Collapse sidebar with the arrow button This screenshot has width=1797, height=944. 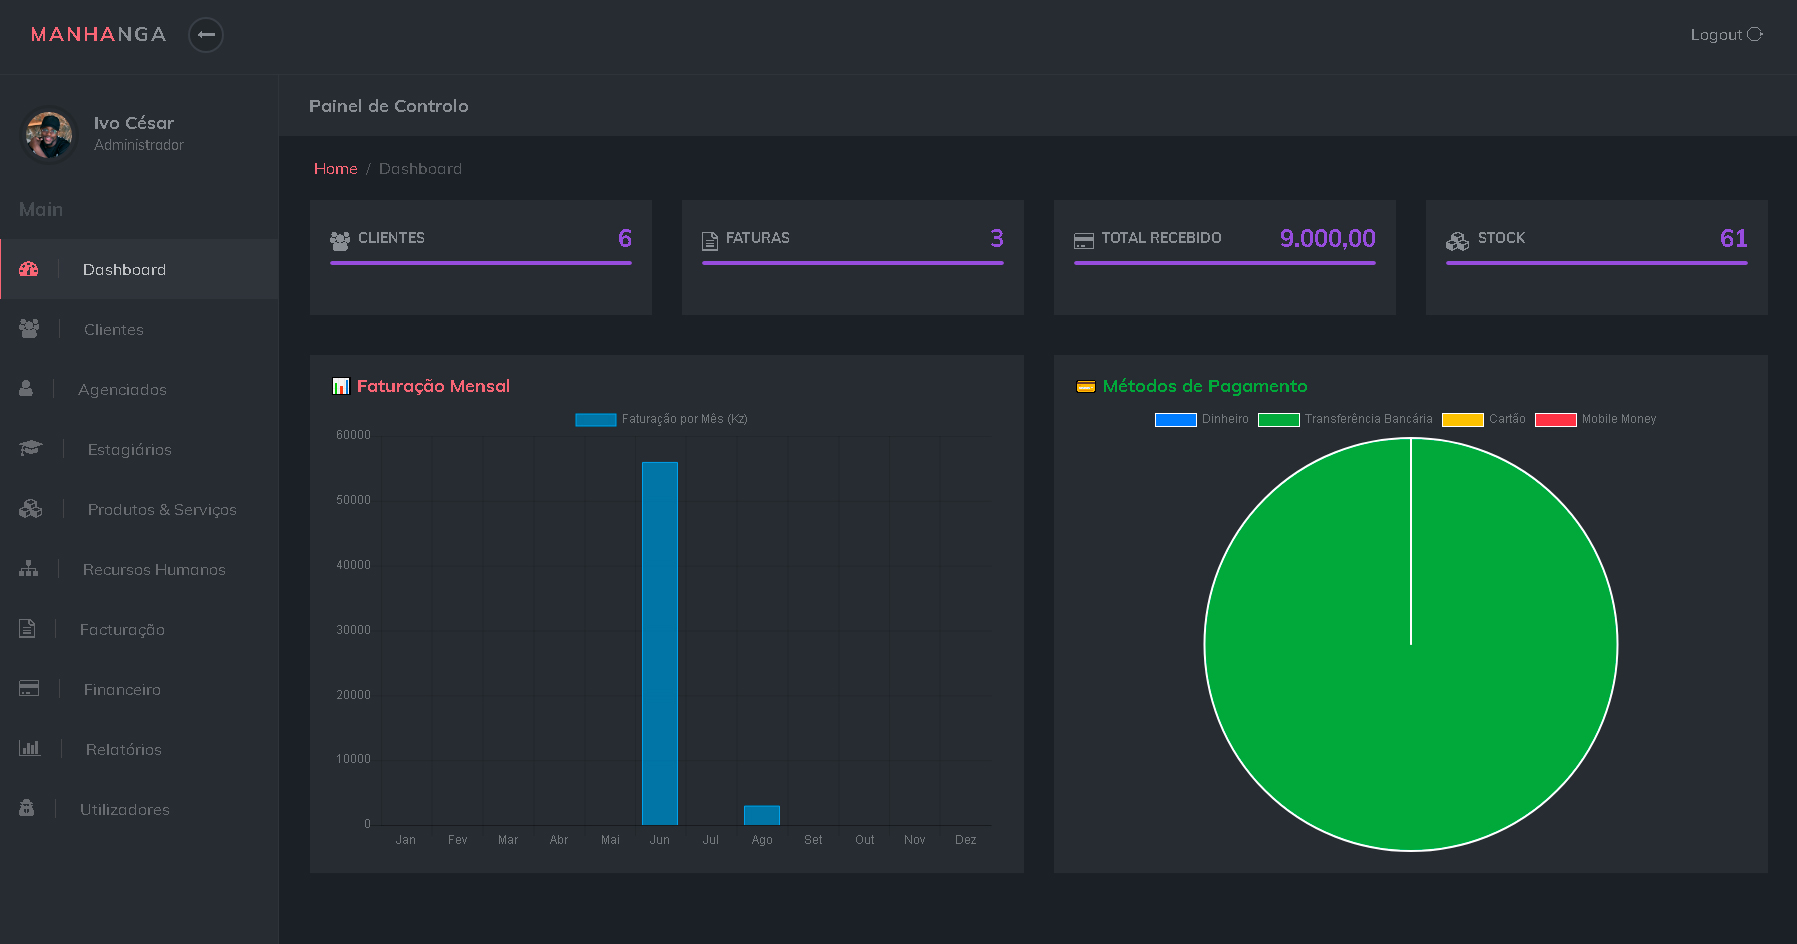(206, 35)
